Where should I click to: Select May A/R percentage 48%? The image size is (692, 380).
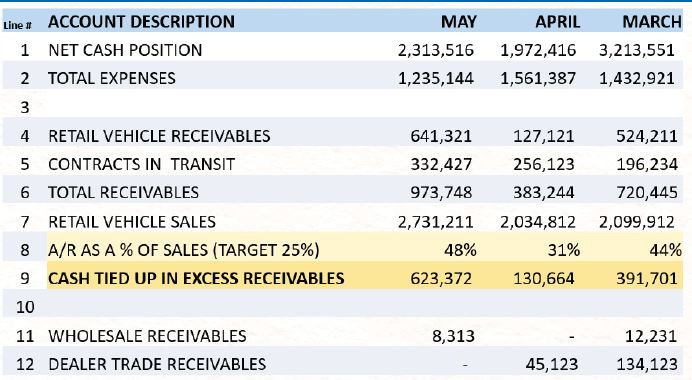pyautogui.click(x=460, y=250)
